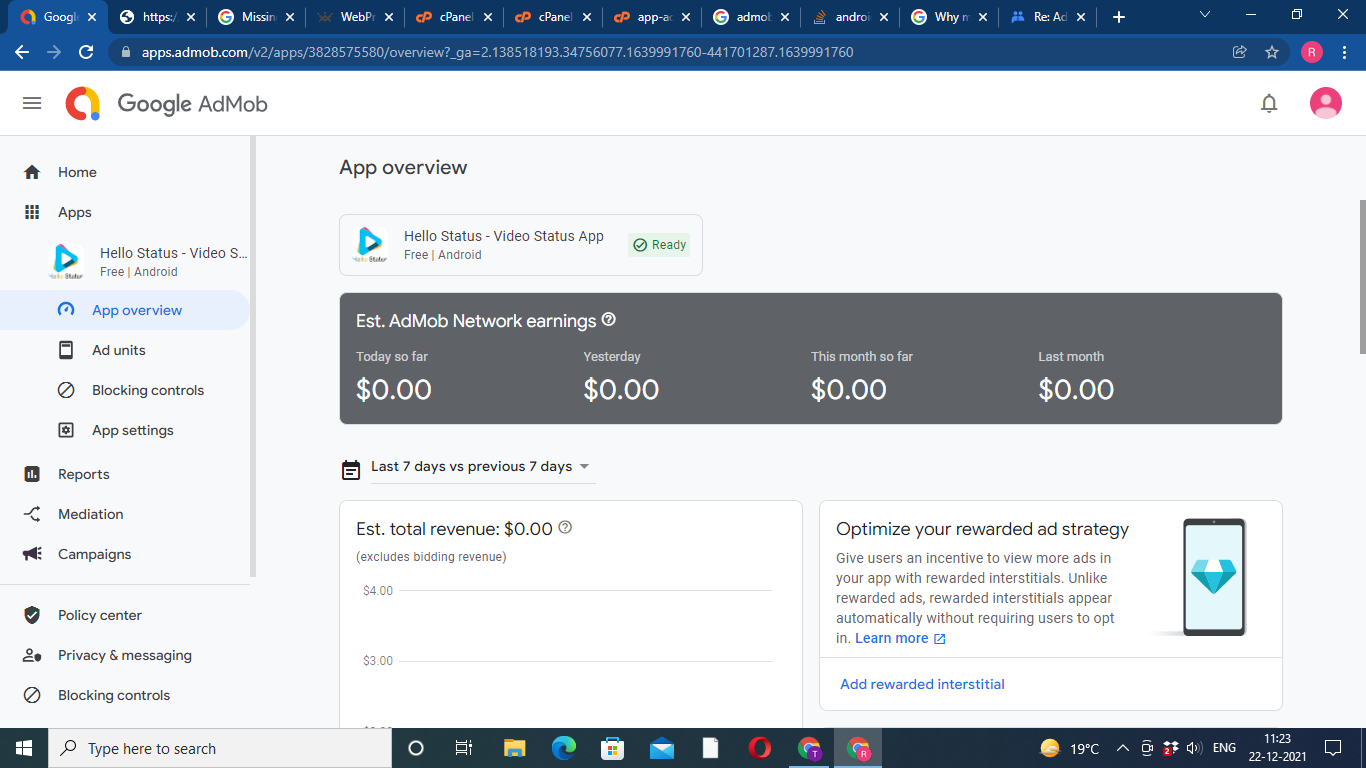Screen dimensions: 1366x768
Task: Open the Last 7 days date range dropdown
Action: [x=483, y=467]
